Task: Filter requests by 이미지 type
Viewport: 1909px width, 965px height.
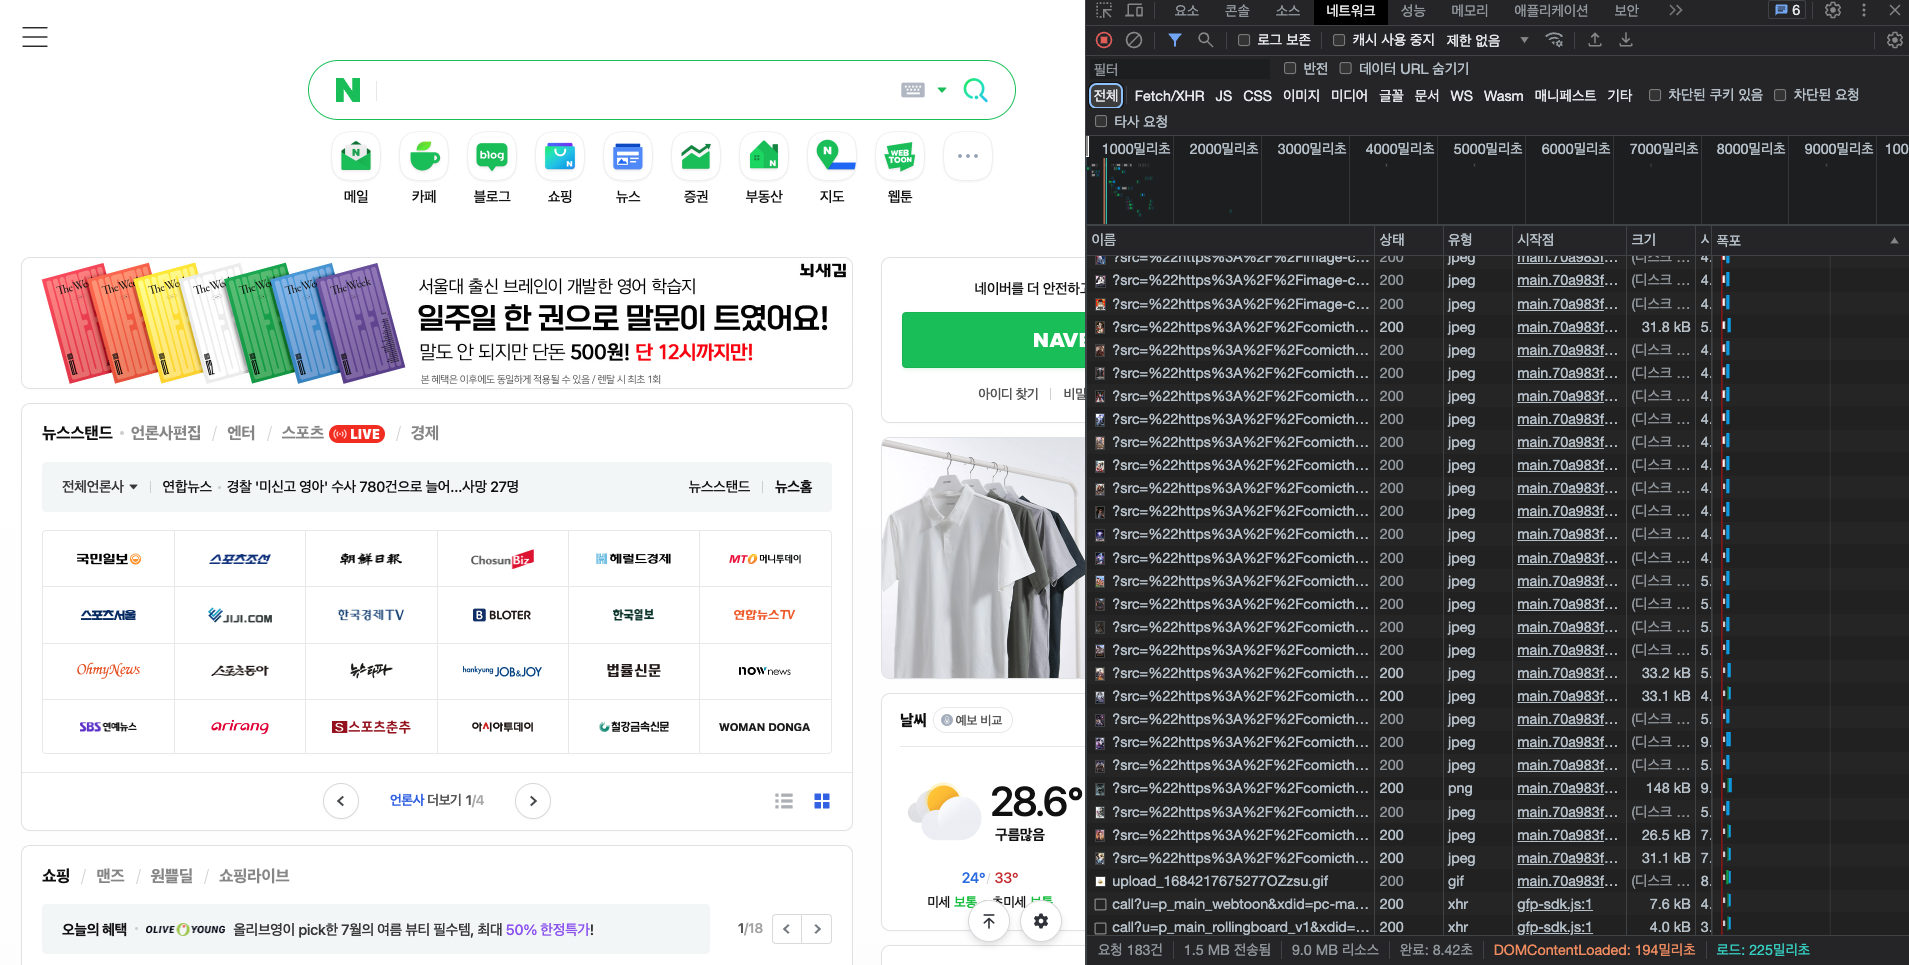Action: point(1301,96)
